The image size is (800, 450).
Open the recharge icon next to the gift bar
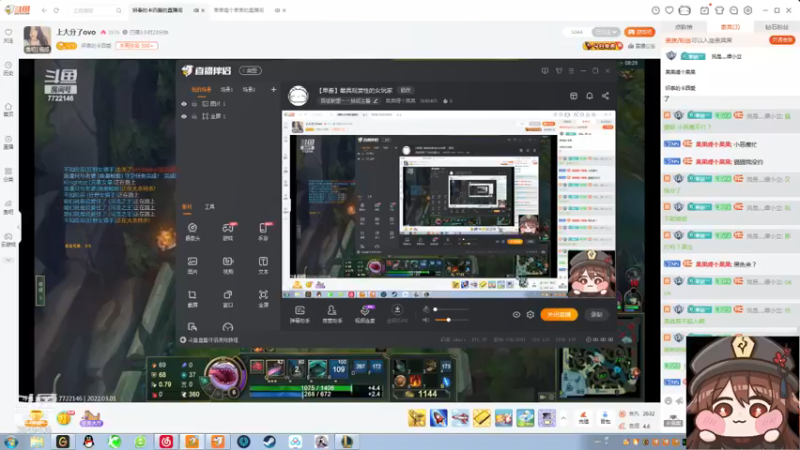[x=584, y=418]
